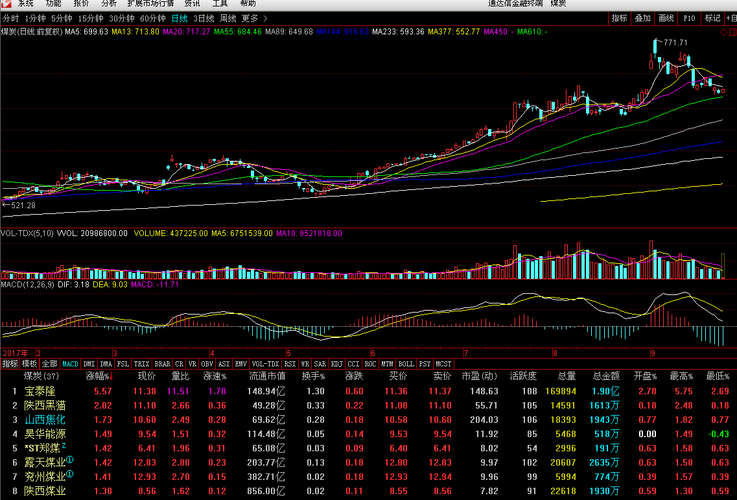This screenshot has height=500, width=737.
Task: Click the MA5: 699.63 legend value
Action: click(x=86, y=32)
